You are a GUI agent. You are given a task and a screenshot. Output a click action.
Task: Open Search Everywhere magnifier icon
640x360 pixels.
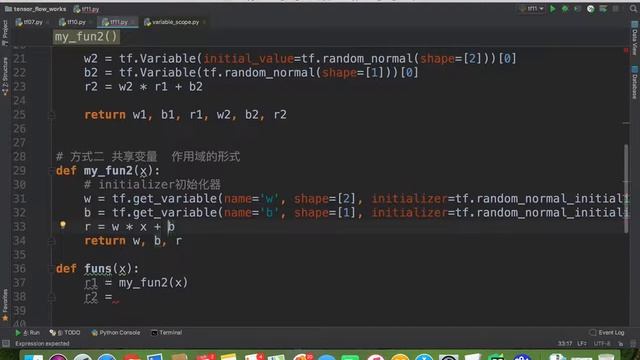coord(633,9)
